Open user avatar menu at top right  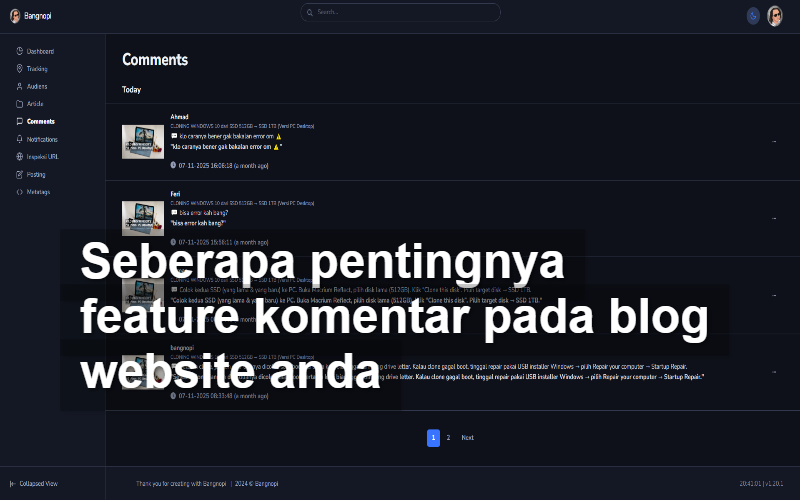[x=775, y=16]
